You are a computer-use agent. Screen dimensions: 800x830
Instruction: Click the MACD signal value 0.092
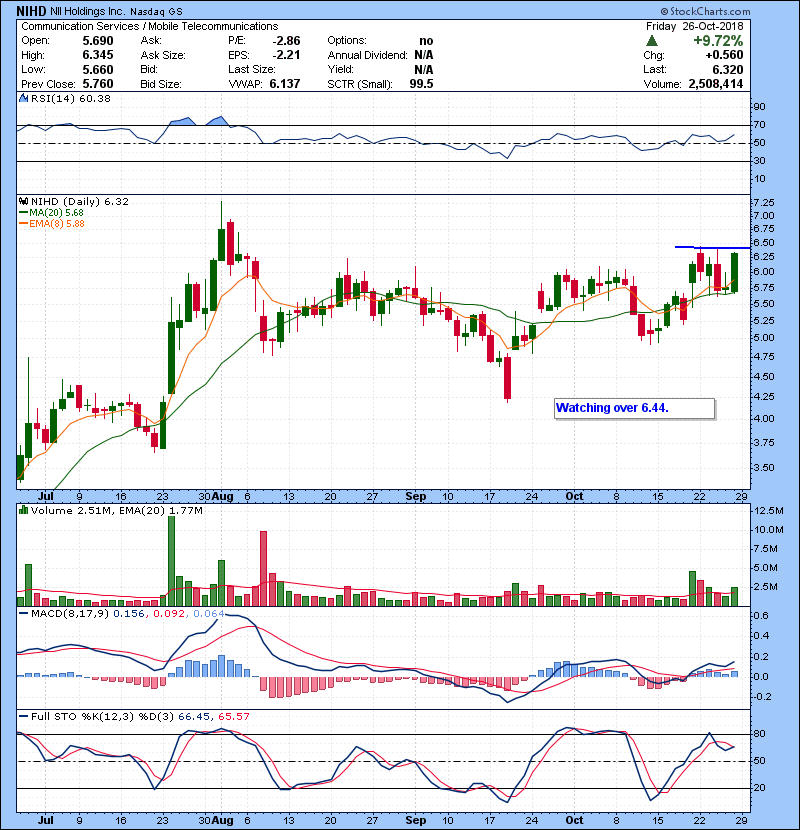(169, 614)
